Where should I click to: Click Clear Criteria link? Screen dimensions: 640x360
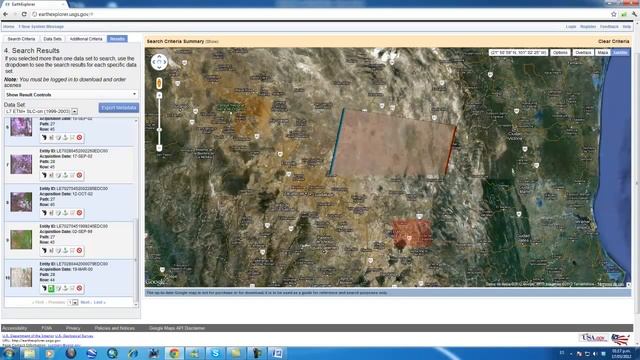click(613, 41)
